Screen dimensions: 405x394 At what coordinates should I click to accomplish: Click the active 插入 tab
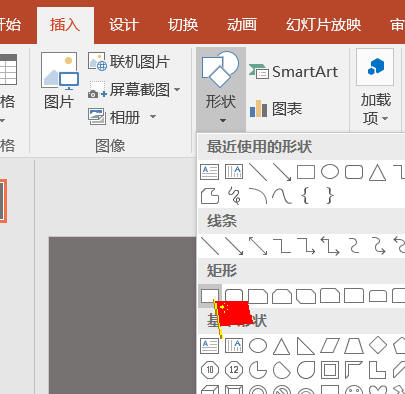(x=65, y=25)
